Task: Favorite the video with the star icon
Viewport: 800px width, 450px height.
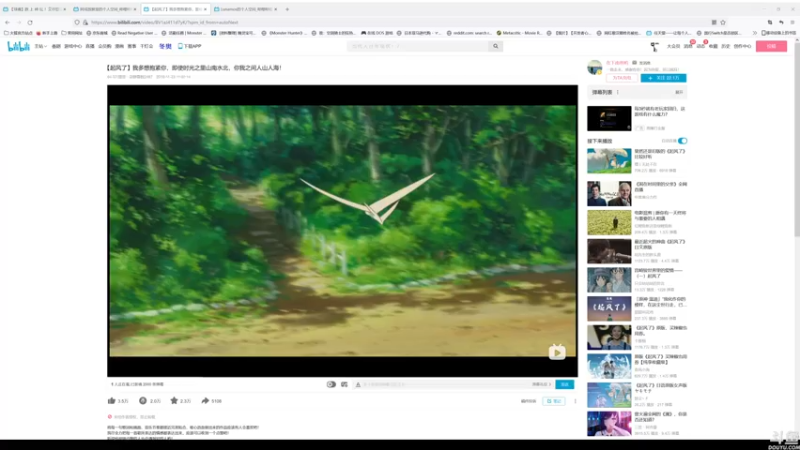Action: pyautogui.click(x=174, y=401)
